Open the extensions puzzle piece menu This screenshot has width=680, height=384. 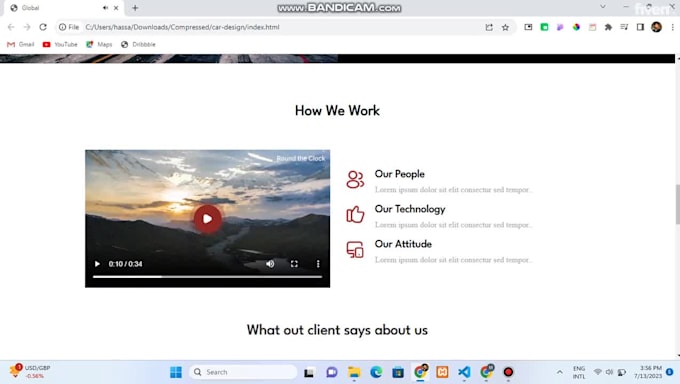tap(608, 27)
